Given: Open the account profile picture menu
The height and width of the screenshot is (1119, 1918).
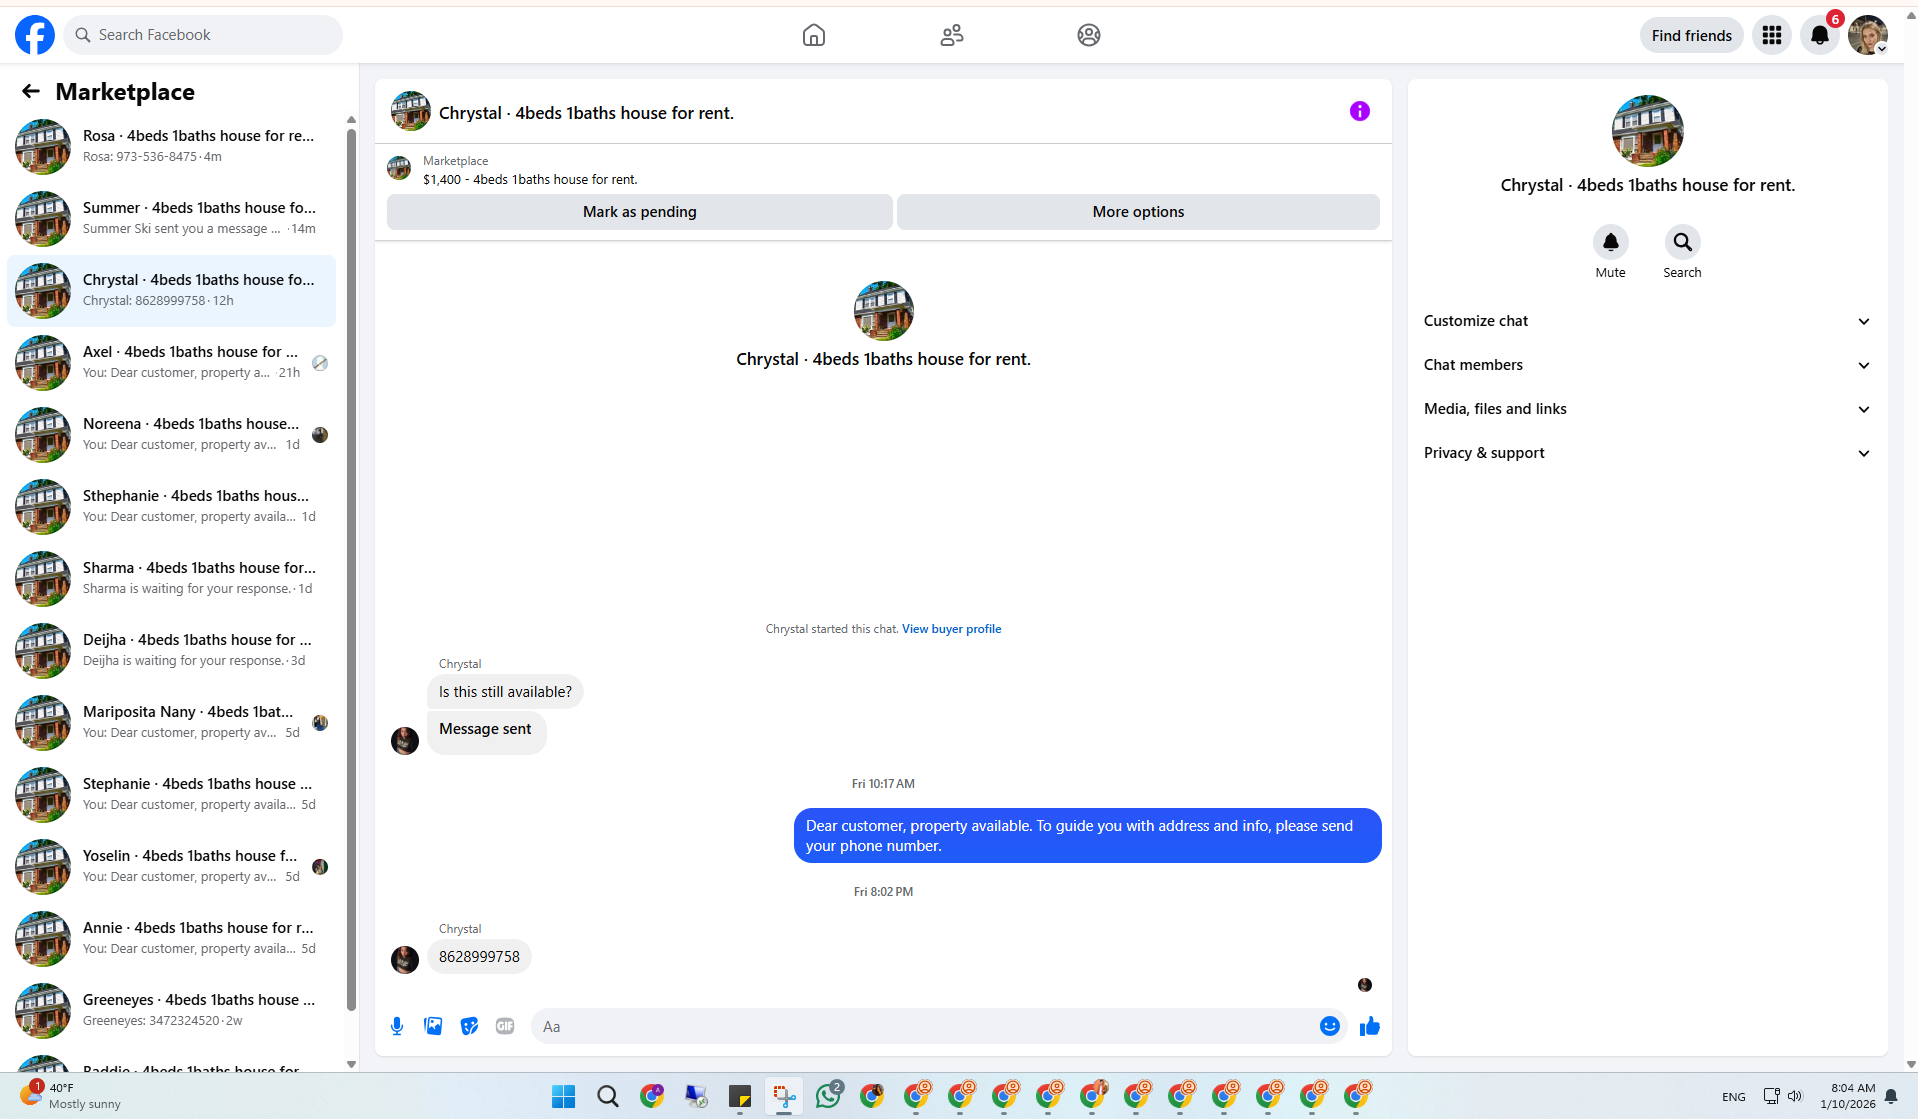Looking at the screenshot, I should tap(1867, 35).
